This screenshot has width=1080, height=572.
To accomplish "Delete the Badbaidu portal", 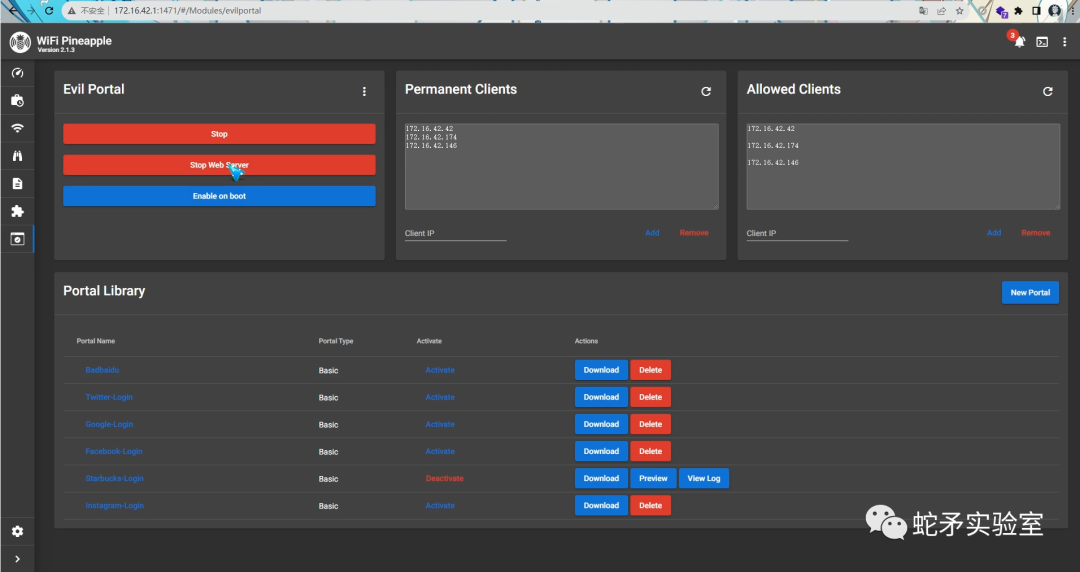I will click(650, 370).
